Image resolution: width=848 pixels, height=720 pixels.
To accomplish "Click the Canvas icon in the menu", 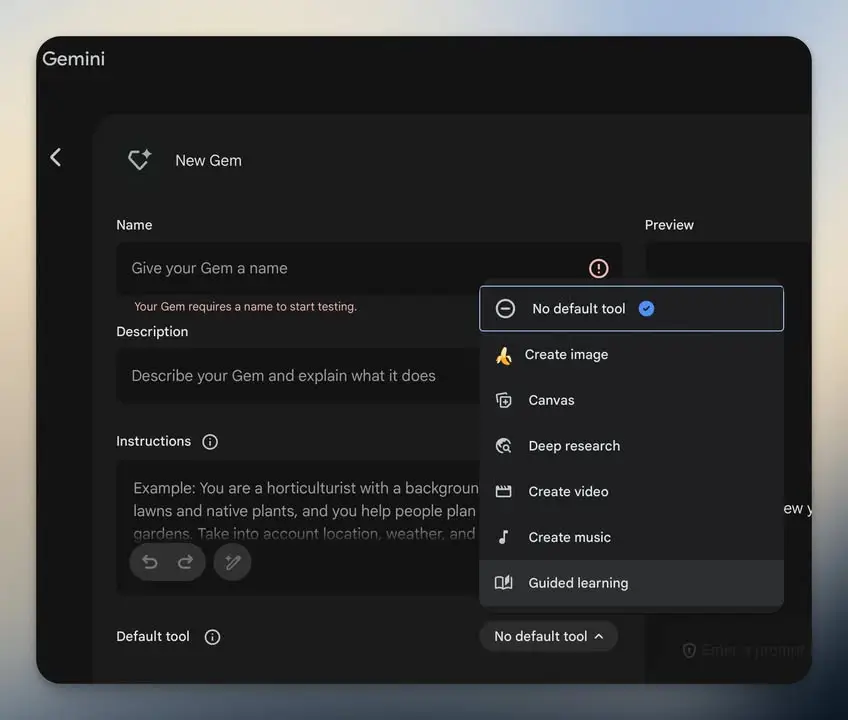I will point(504,400).
